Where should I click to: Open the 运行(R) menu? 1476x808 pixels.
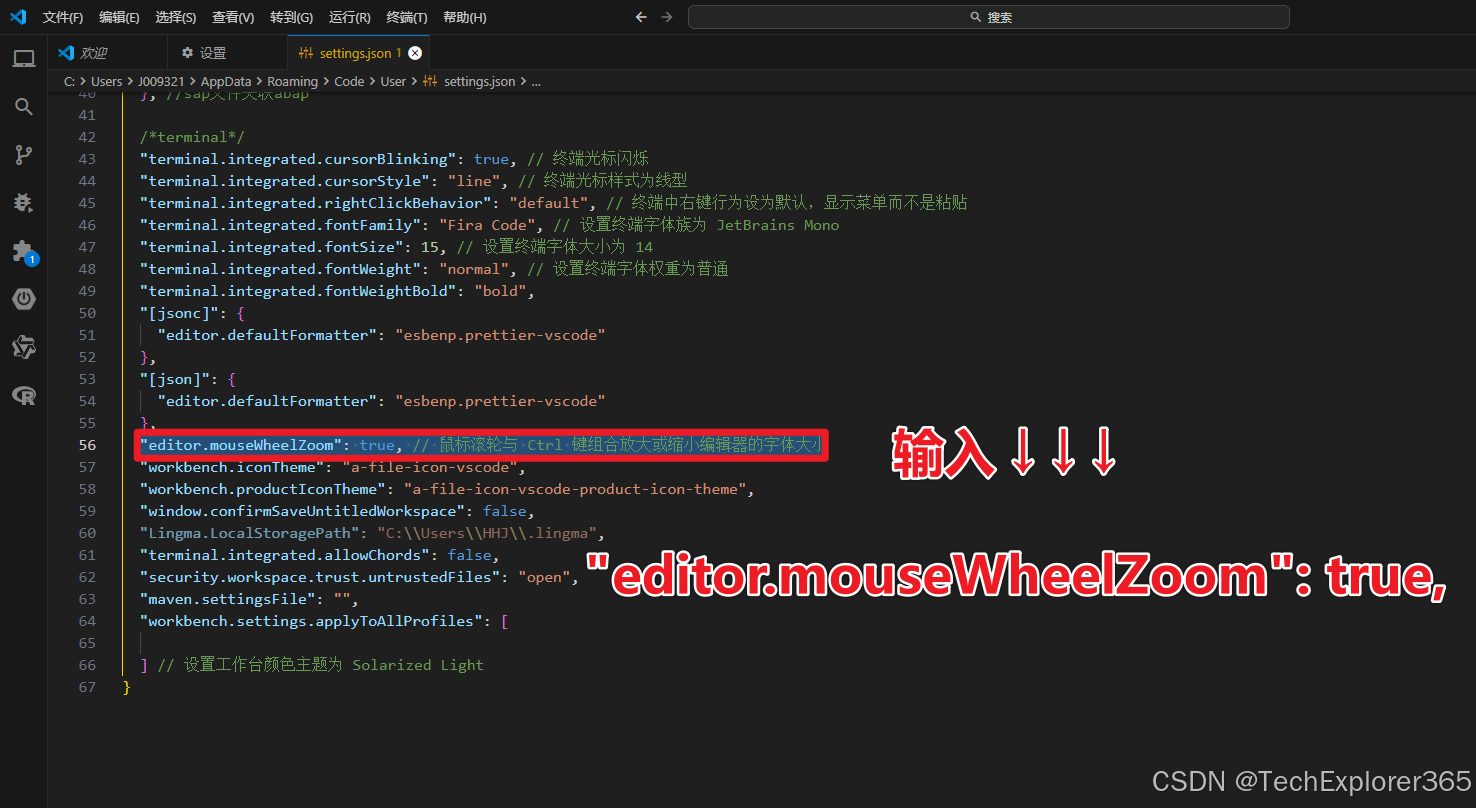(x=349, y=17)
